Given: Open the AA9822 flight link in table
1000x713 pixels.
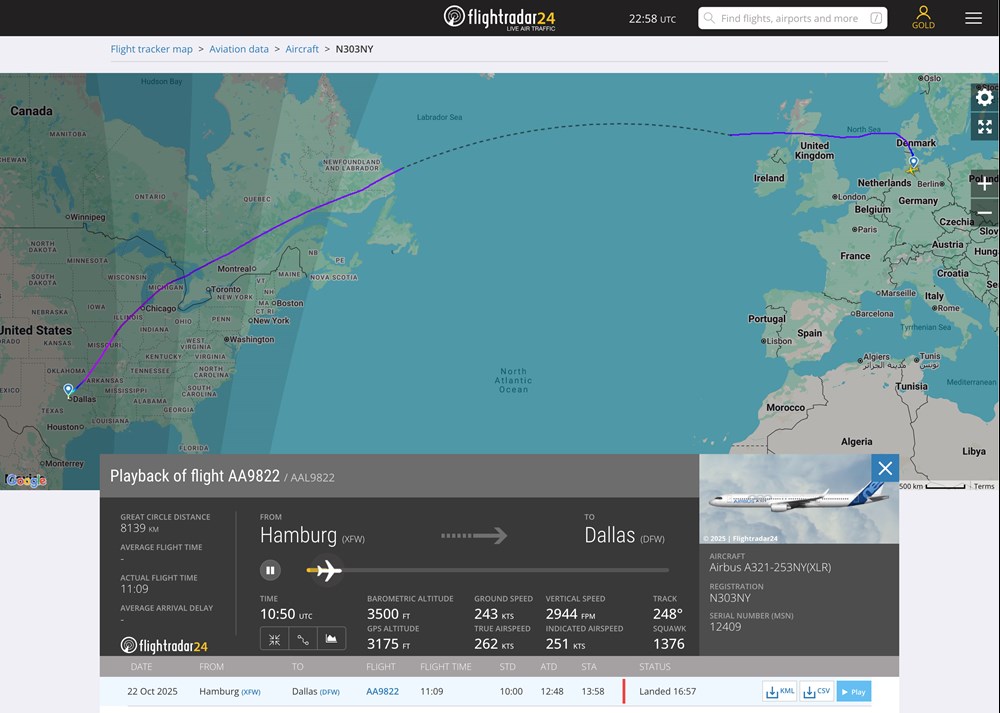Looking at the screenshot, I should tap(382, 691).
